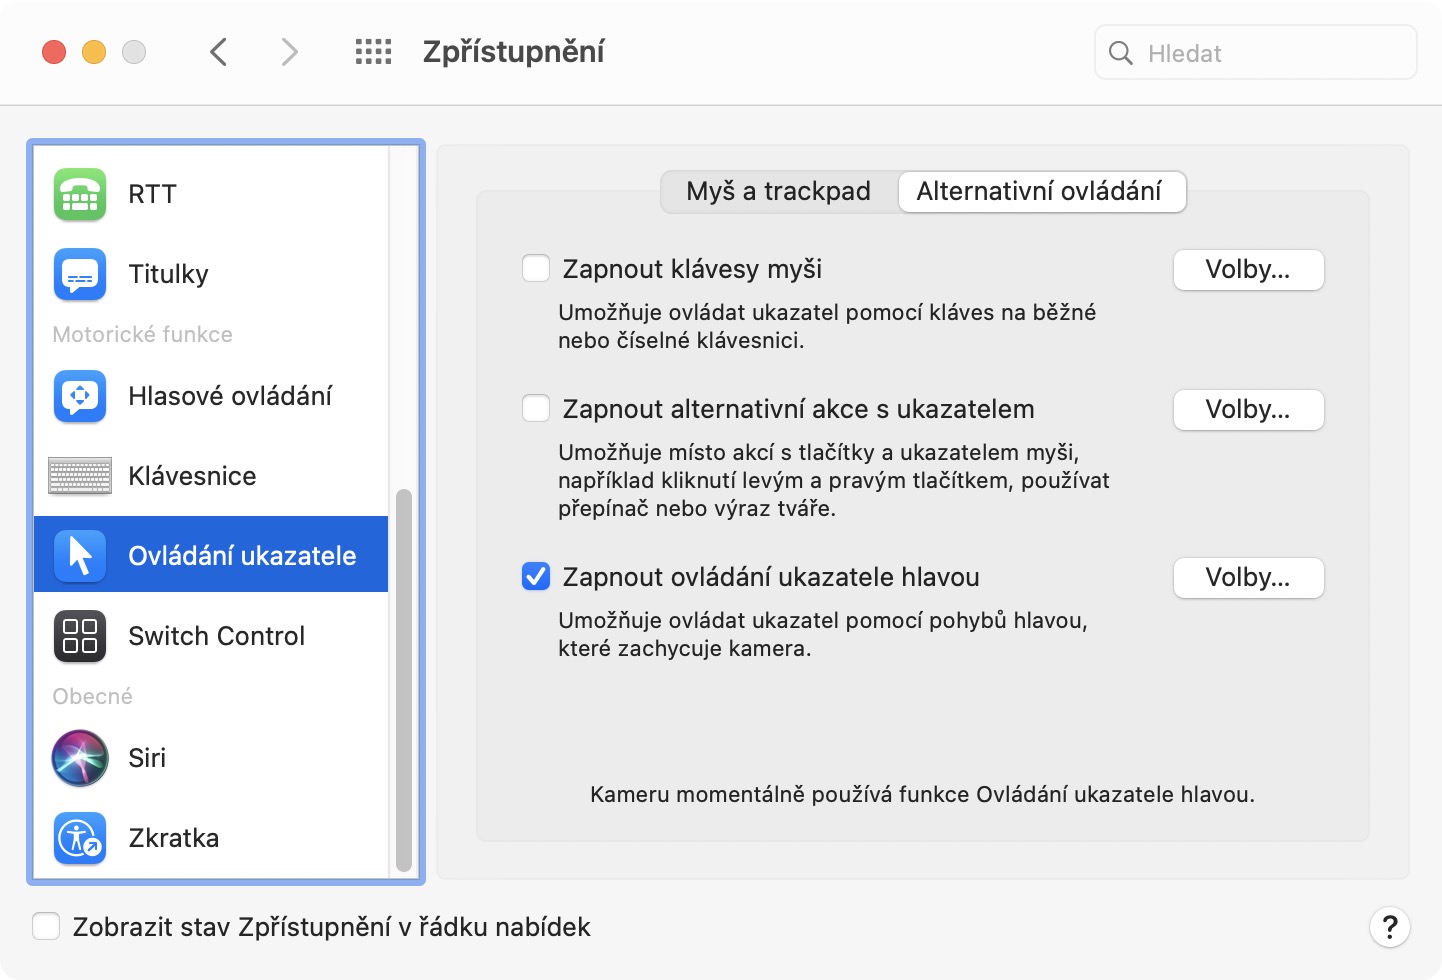Image resolution: width=1442 pixels, height=980 pixels.
Task: Switch to Myš a trackpad tab
Action: [778, 192]
